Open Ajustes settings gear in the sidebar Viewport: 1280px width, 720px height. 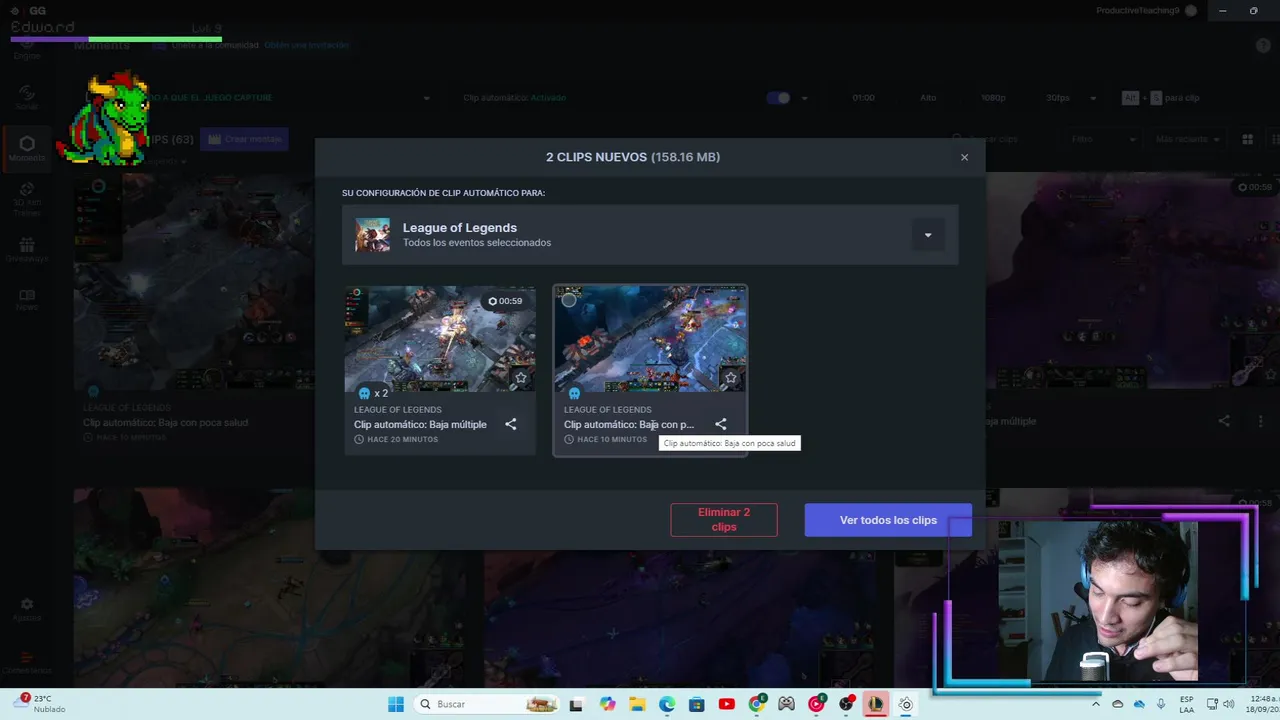click(27, 609)
